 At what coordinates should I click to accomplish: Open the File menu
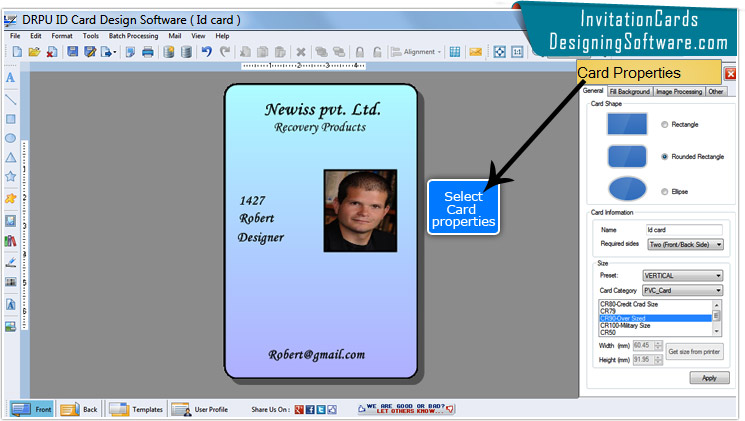pyautogui.click(x=15, y=36)
